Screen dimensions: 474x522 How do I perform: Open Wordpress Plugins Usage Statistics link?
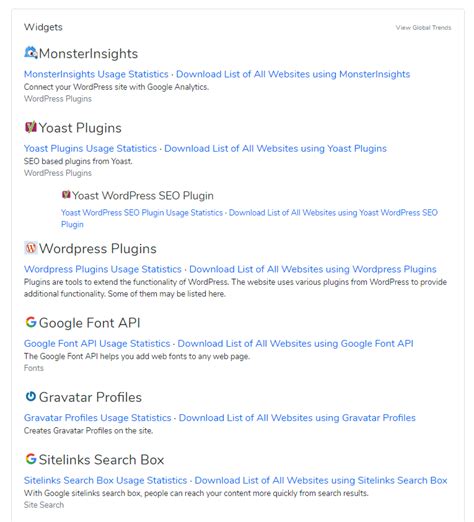coord(103,269)
